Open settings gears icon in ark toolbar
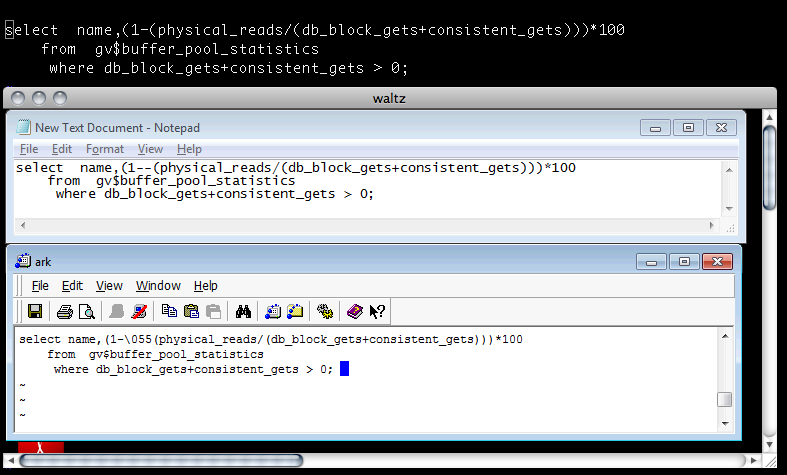This screenshot has height=475, width=787. pyautogui.click(x=325, y=311)
